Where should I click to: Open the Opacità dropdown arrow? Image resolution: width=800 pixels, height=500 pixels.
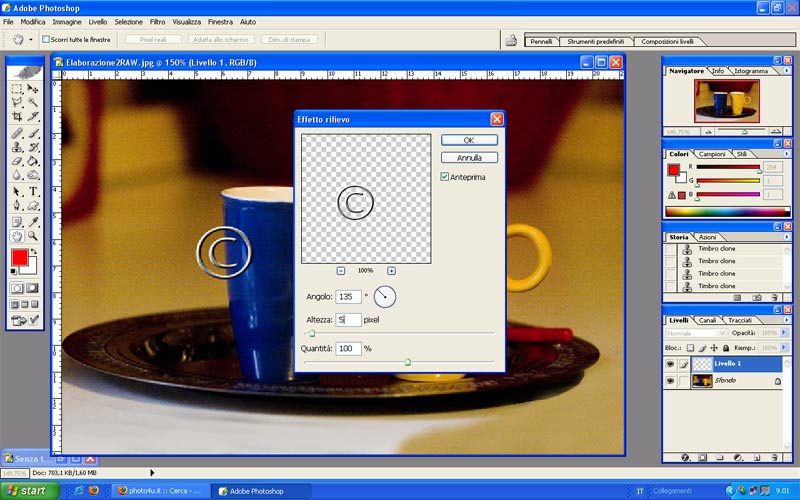[x=785, y=332]
